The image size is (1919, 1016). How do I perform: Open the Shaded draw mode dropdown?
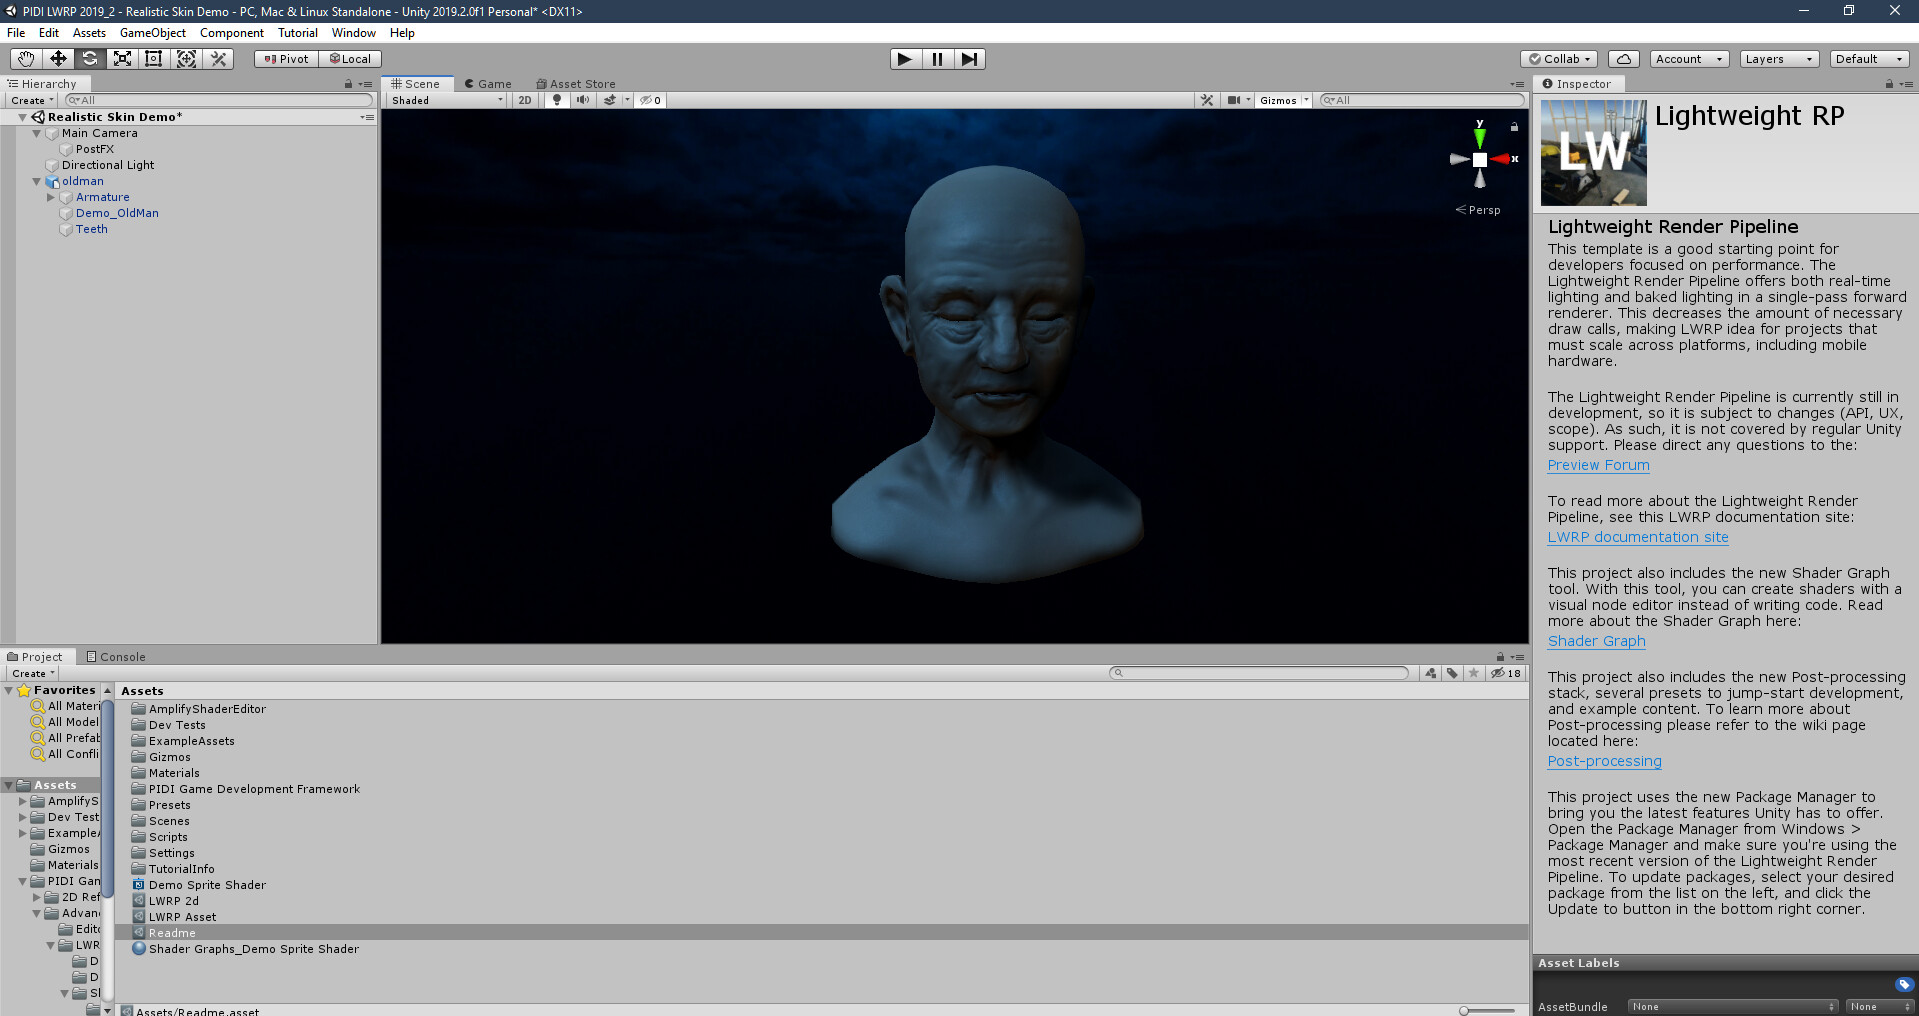[447, 100]
